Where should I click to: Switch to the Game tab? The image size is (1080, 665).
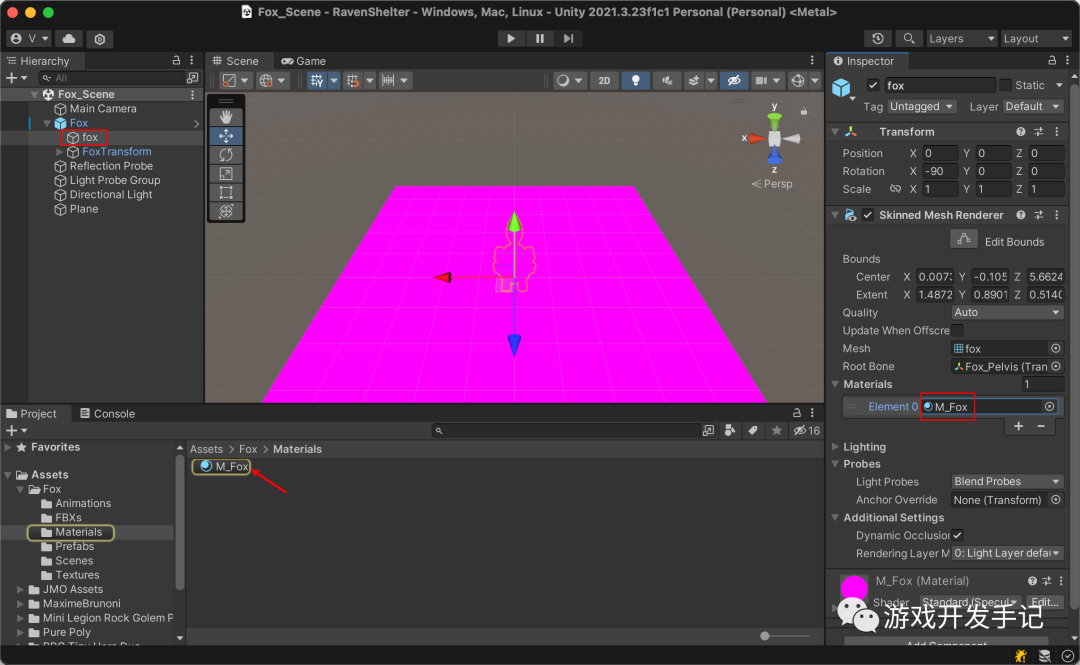303,61
